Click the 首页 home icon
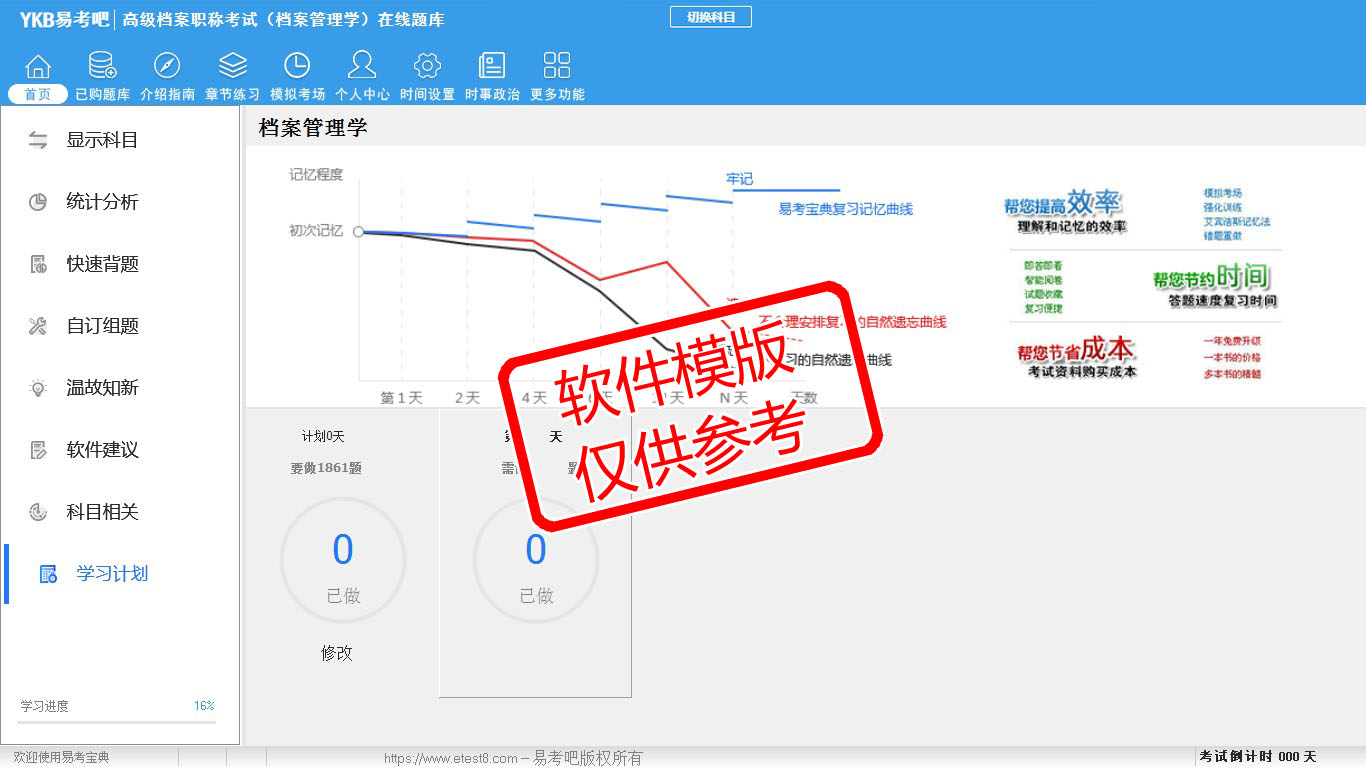 (38, 66)
